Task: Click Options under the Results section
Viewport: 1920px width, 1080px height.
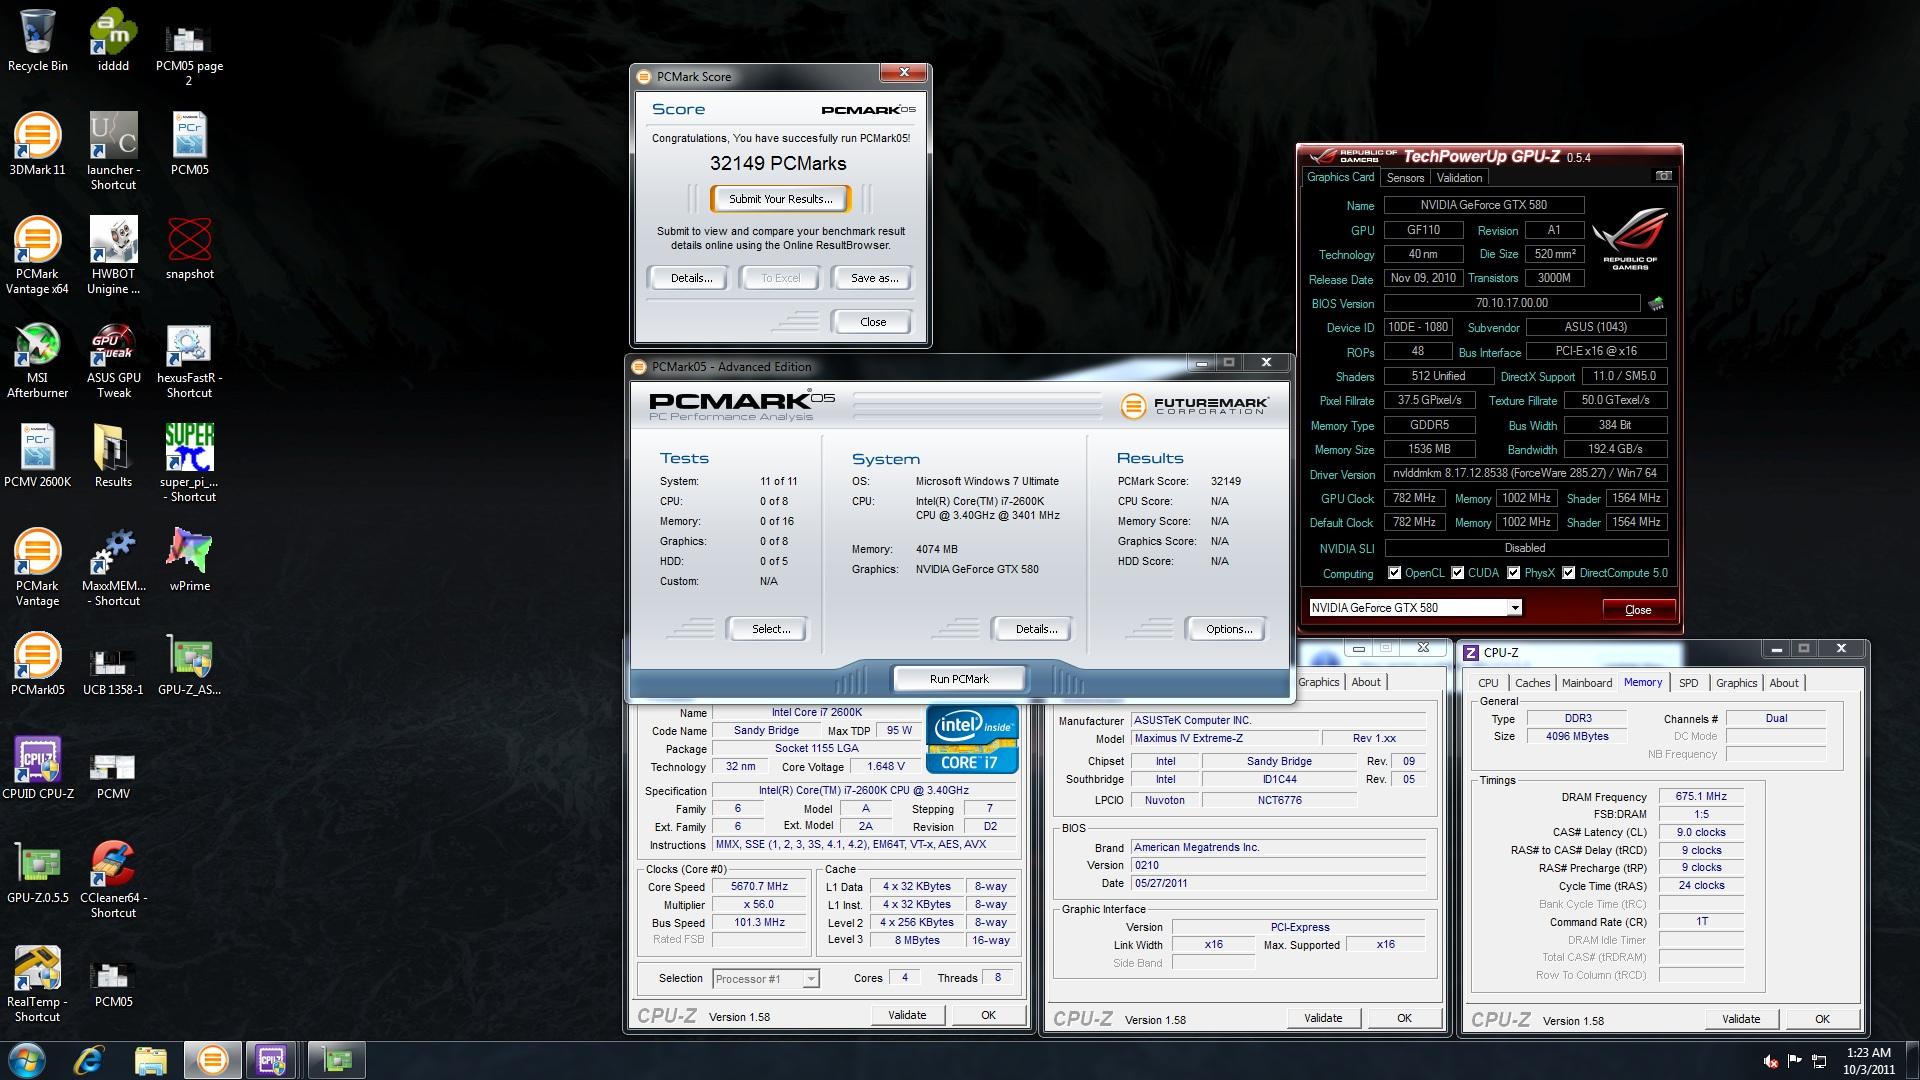Action: 1228,629
